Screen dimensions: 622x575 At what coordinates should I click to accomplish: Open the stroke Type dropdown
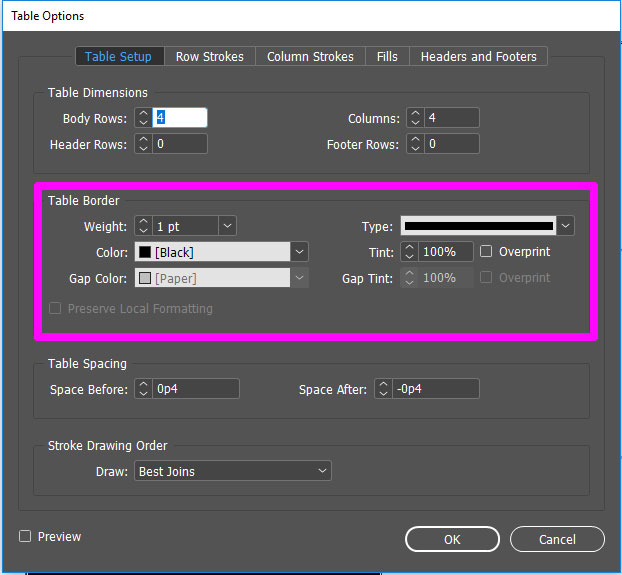tap(566, 226)
